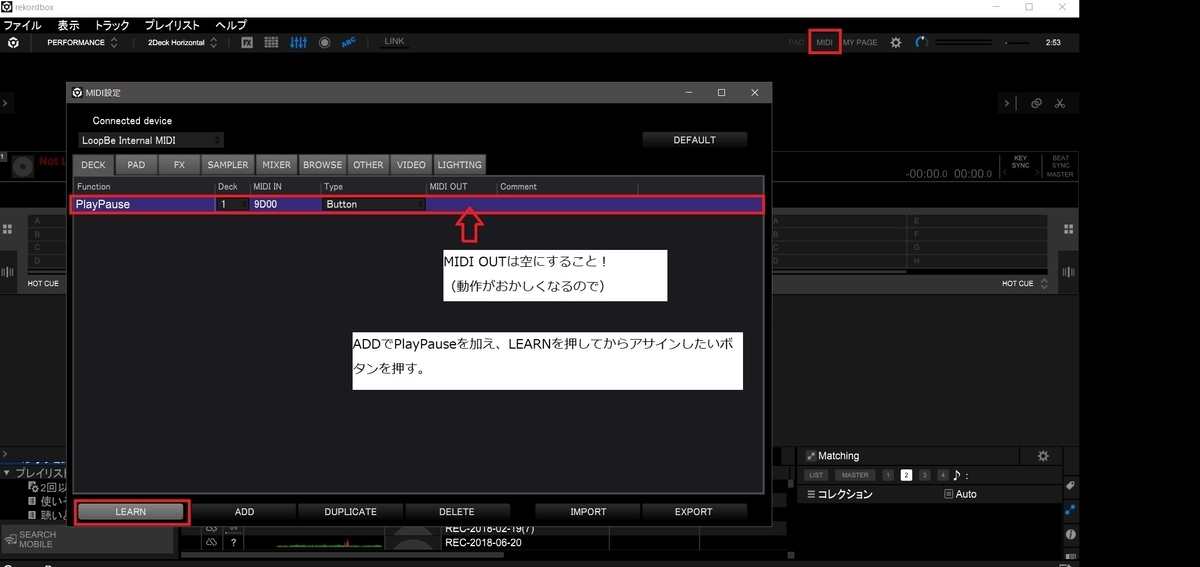The width and height of the screenshot is (1200, 567).
Task: Click the MIDI button in top bar
Action: [825, 43]
